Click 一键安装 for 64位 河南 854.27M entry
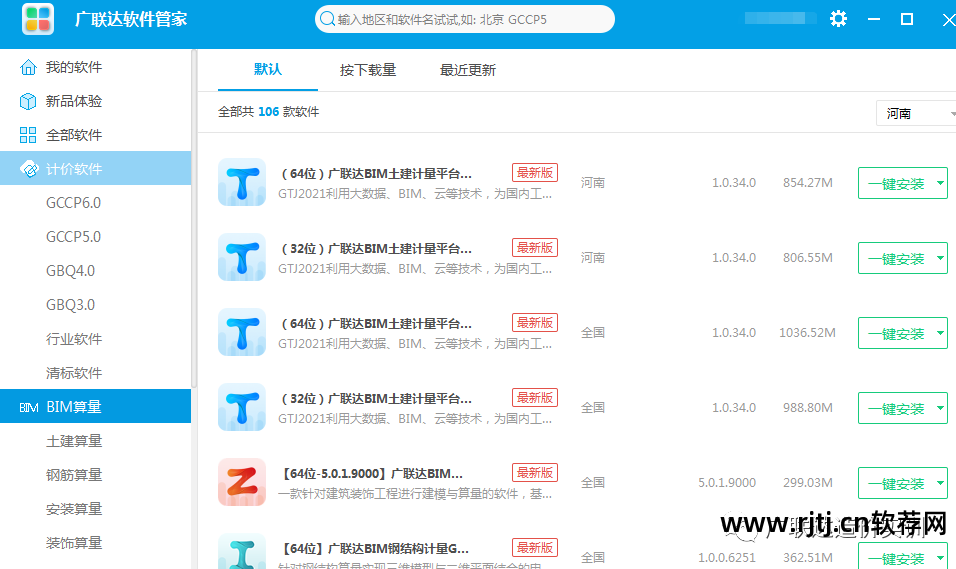The width and height of the screenshot is (956, 569). click(x=896, y=183)
